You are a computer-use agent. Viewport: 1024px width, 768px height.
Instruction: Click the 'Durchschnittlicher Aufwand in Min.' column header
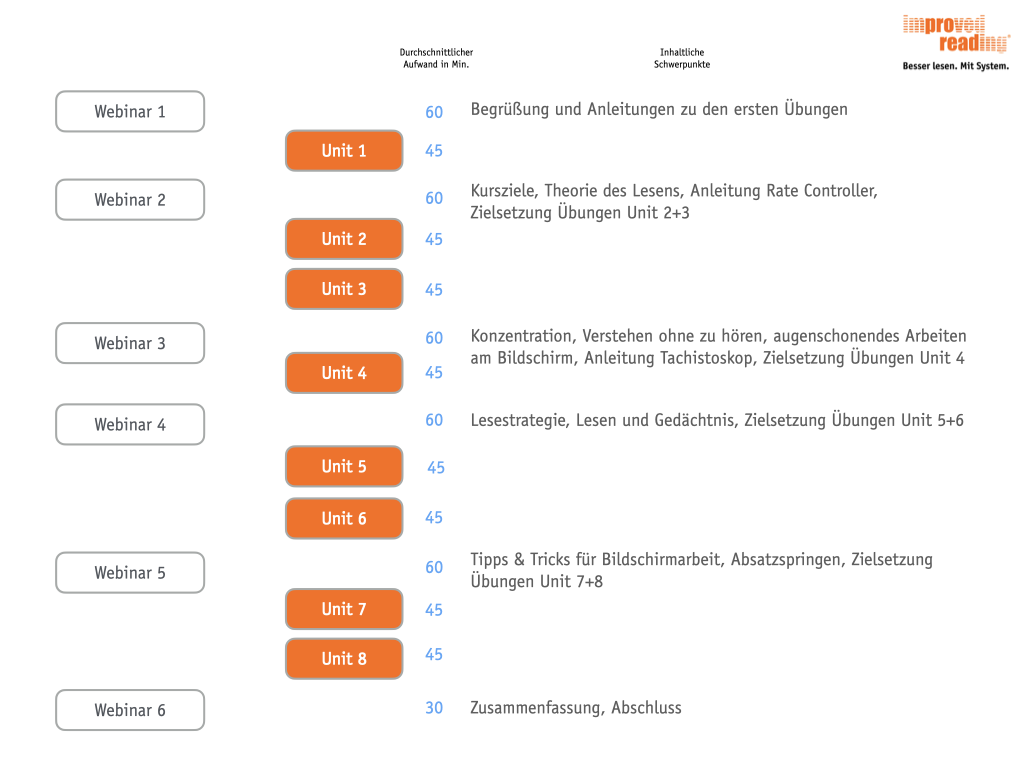[436, 58]
